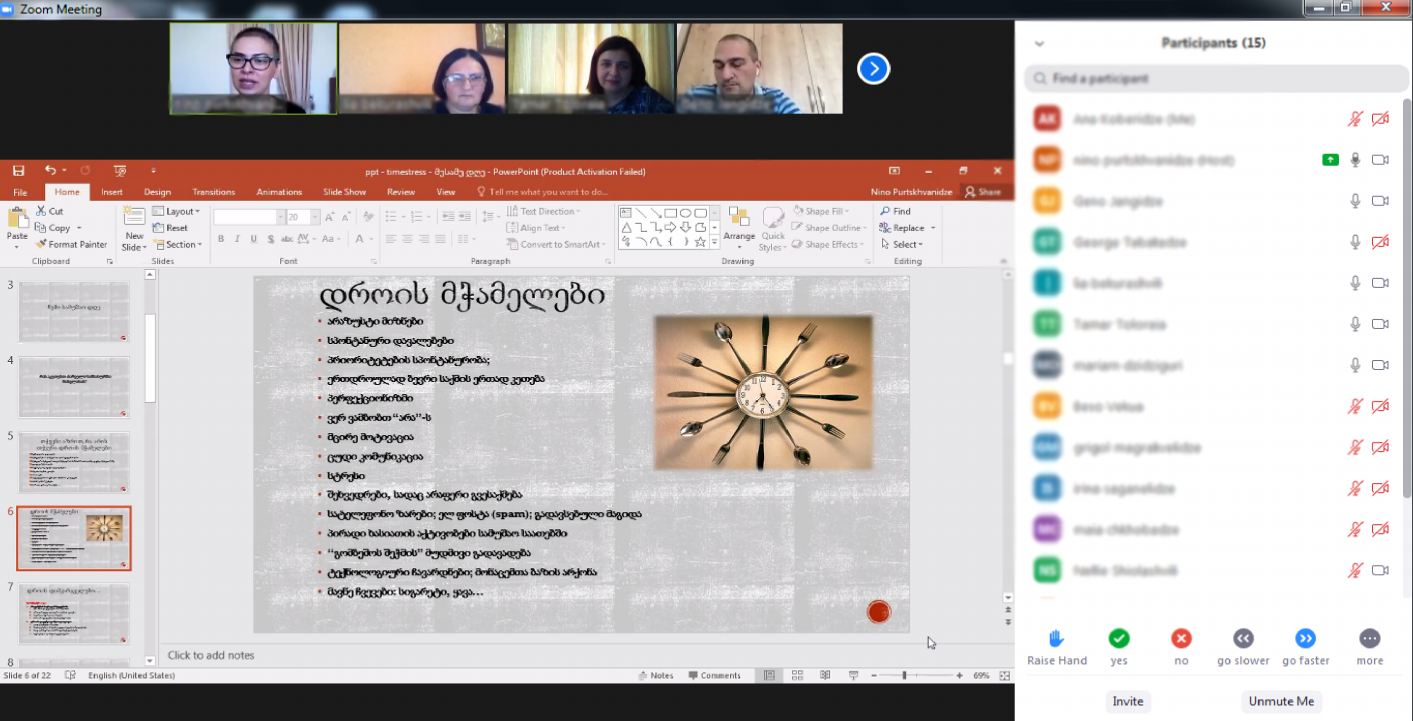Click the Center alignment icon
The height and width of the screenshot is (721, 1413).
click(x=408, y=239)
